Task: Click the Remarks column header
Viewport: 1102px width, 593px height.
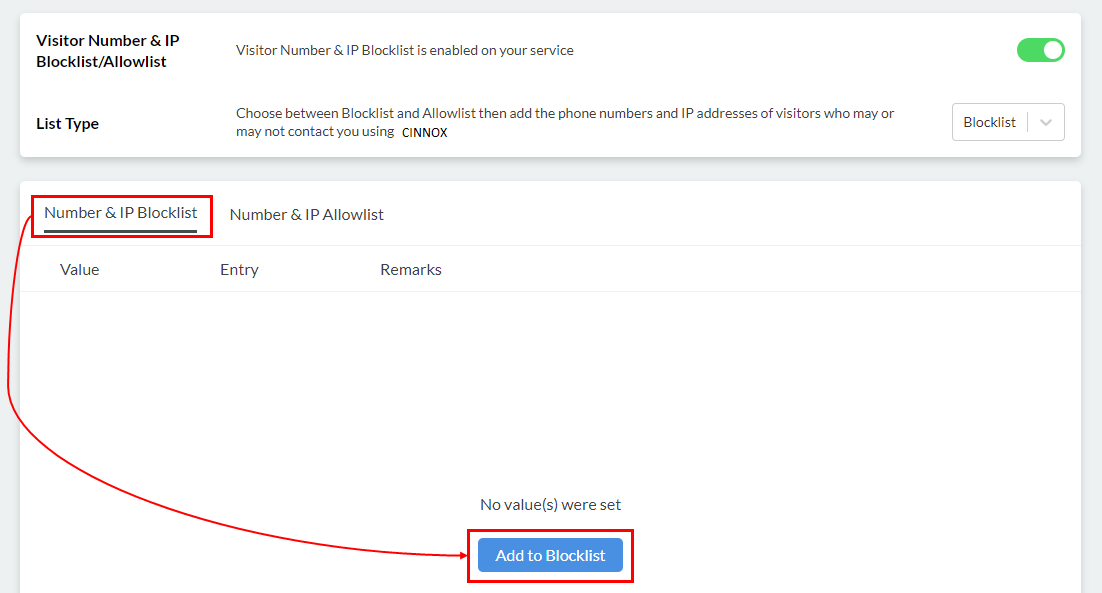Action: 410,269
